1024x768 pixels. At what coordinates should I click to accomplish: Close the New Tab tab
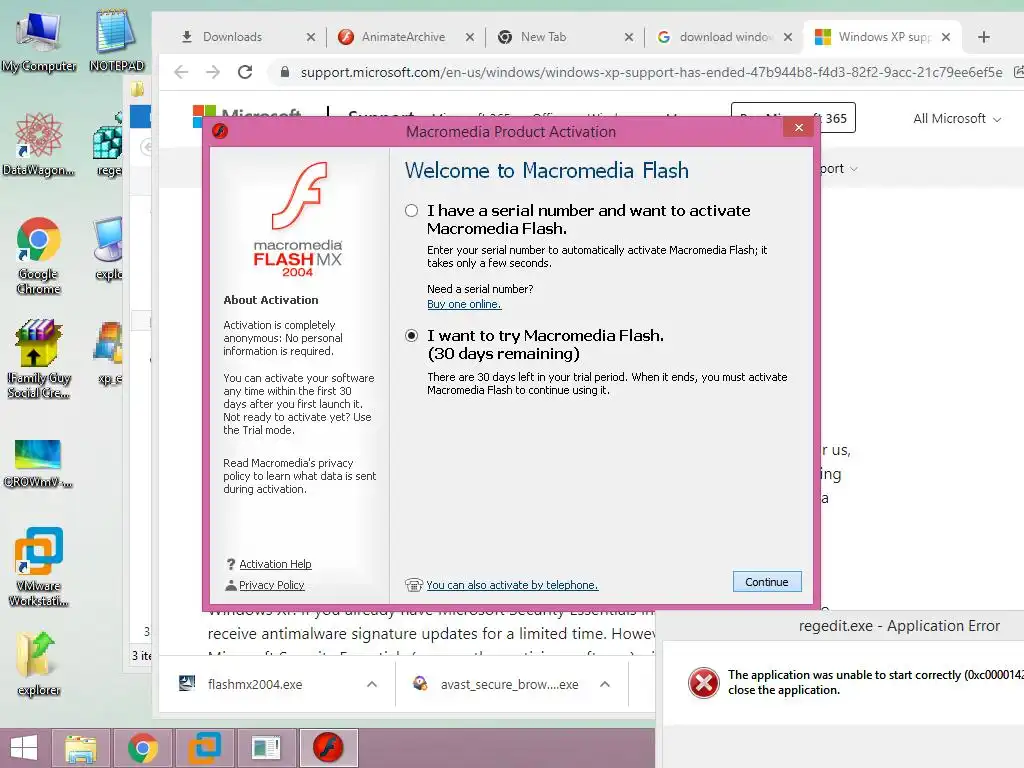[629, 37]
